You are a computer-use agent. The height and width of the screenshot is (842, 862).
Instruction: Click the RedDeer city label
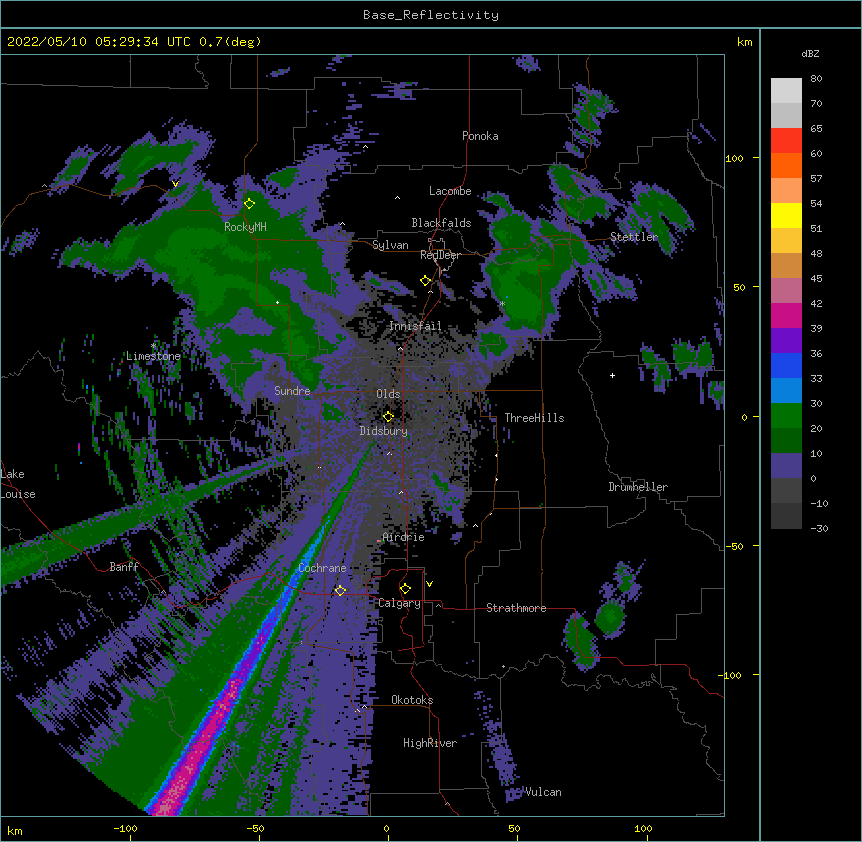440,255
